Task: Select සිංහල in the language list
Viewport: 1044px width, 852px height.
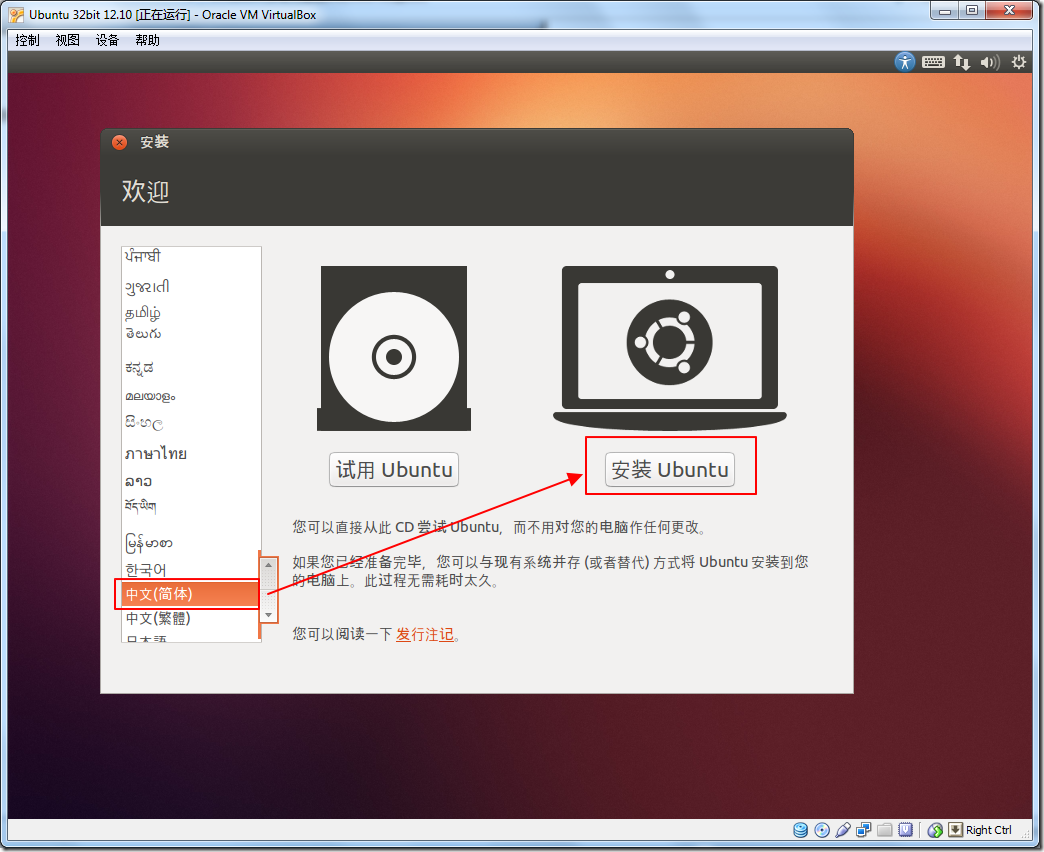Action: point(190,423)
